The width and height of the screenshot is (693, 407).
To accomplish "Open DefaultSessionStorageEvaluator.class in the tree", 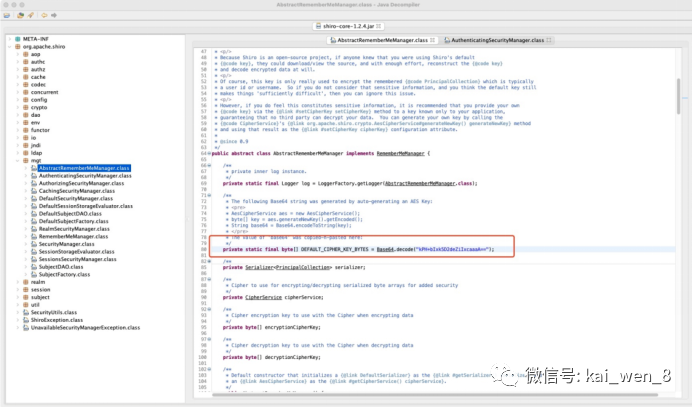I will 86,206.
